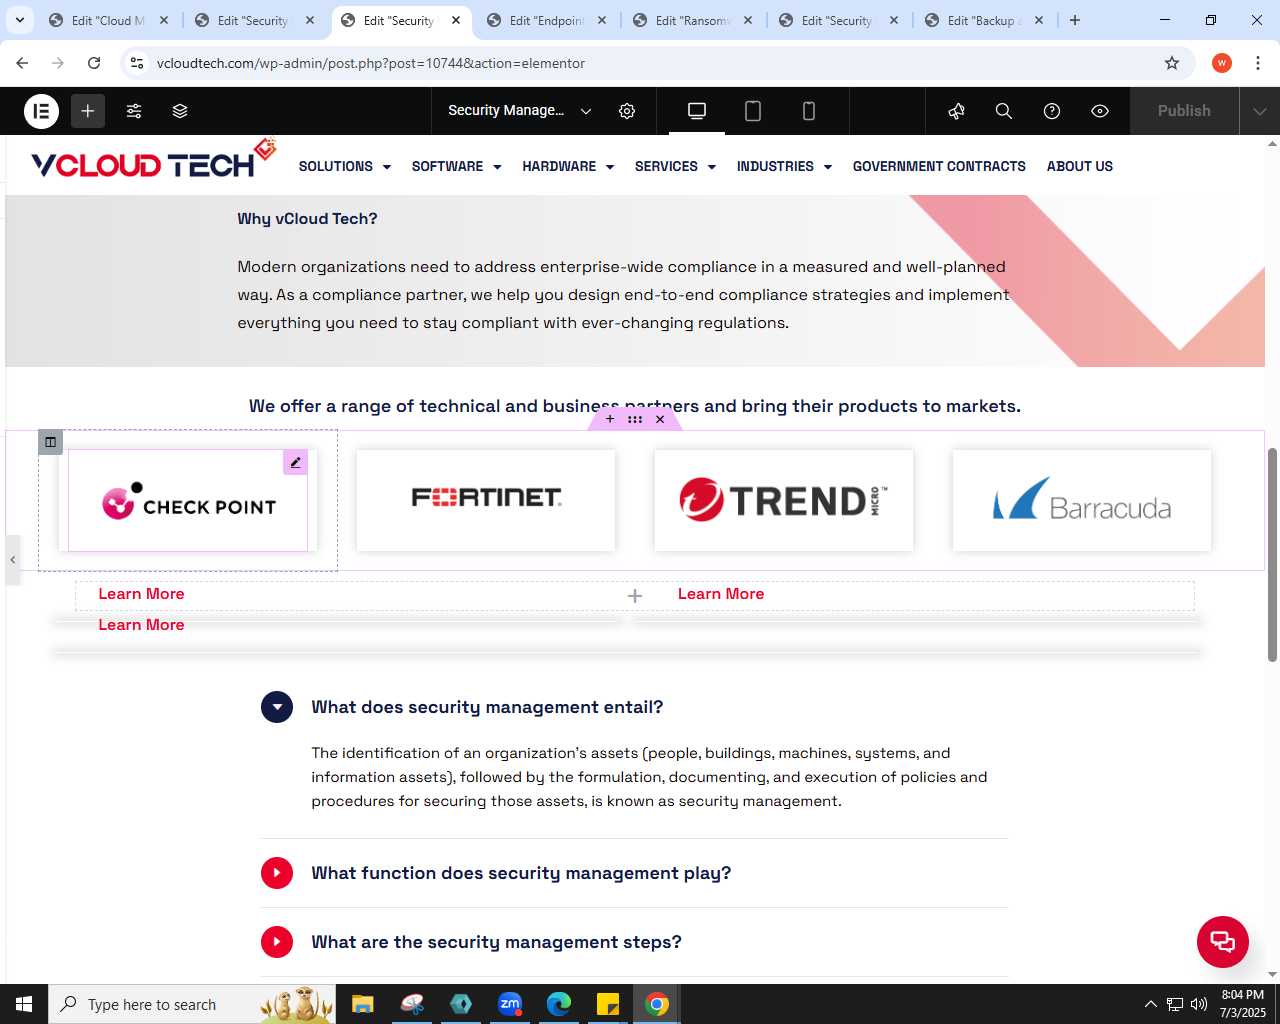The width and height of the screenshot is (1280, 1024).
Task: Expand 'What are the security management steps?'
Action: coord(277,942)
